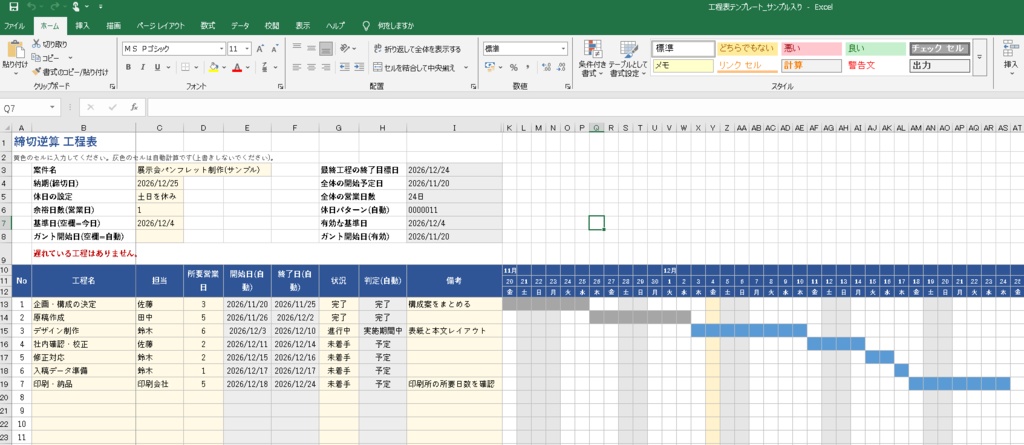This screenshot has width=1024, height=445.
Task: Click the font color red A icon
Action: (x=237, y=67)
